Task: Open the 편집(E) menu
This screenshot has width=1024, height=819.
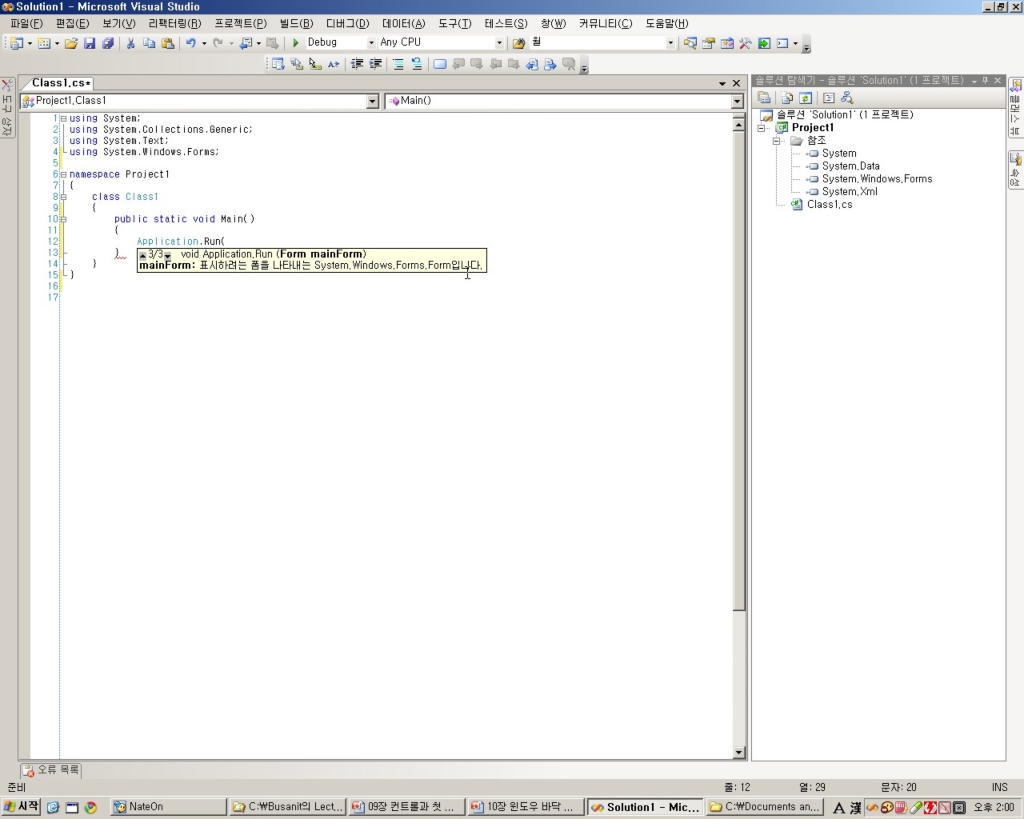Action: (72, 24)
